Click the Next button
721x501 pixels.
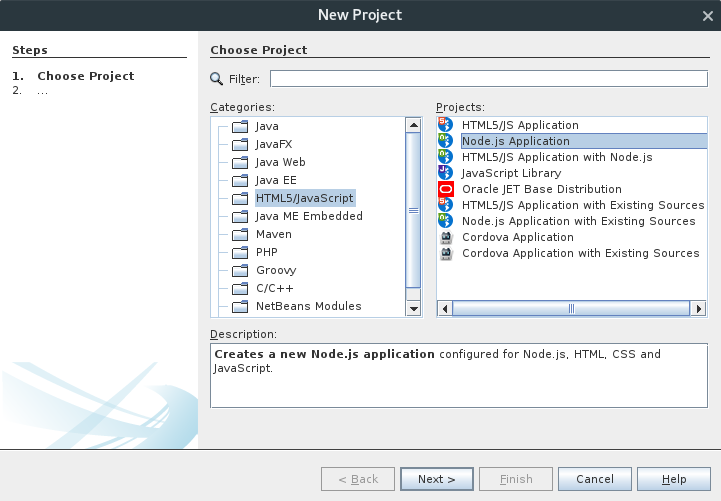[x=437, y=479]
